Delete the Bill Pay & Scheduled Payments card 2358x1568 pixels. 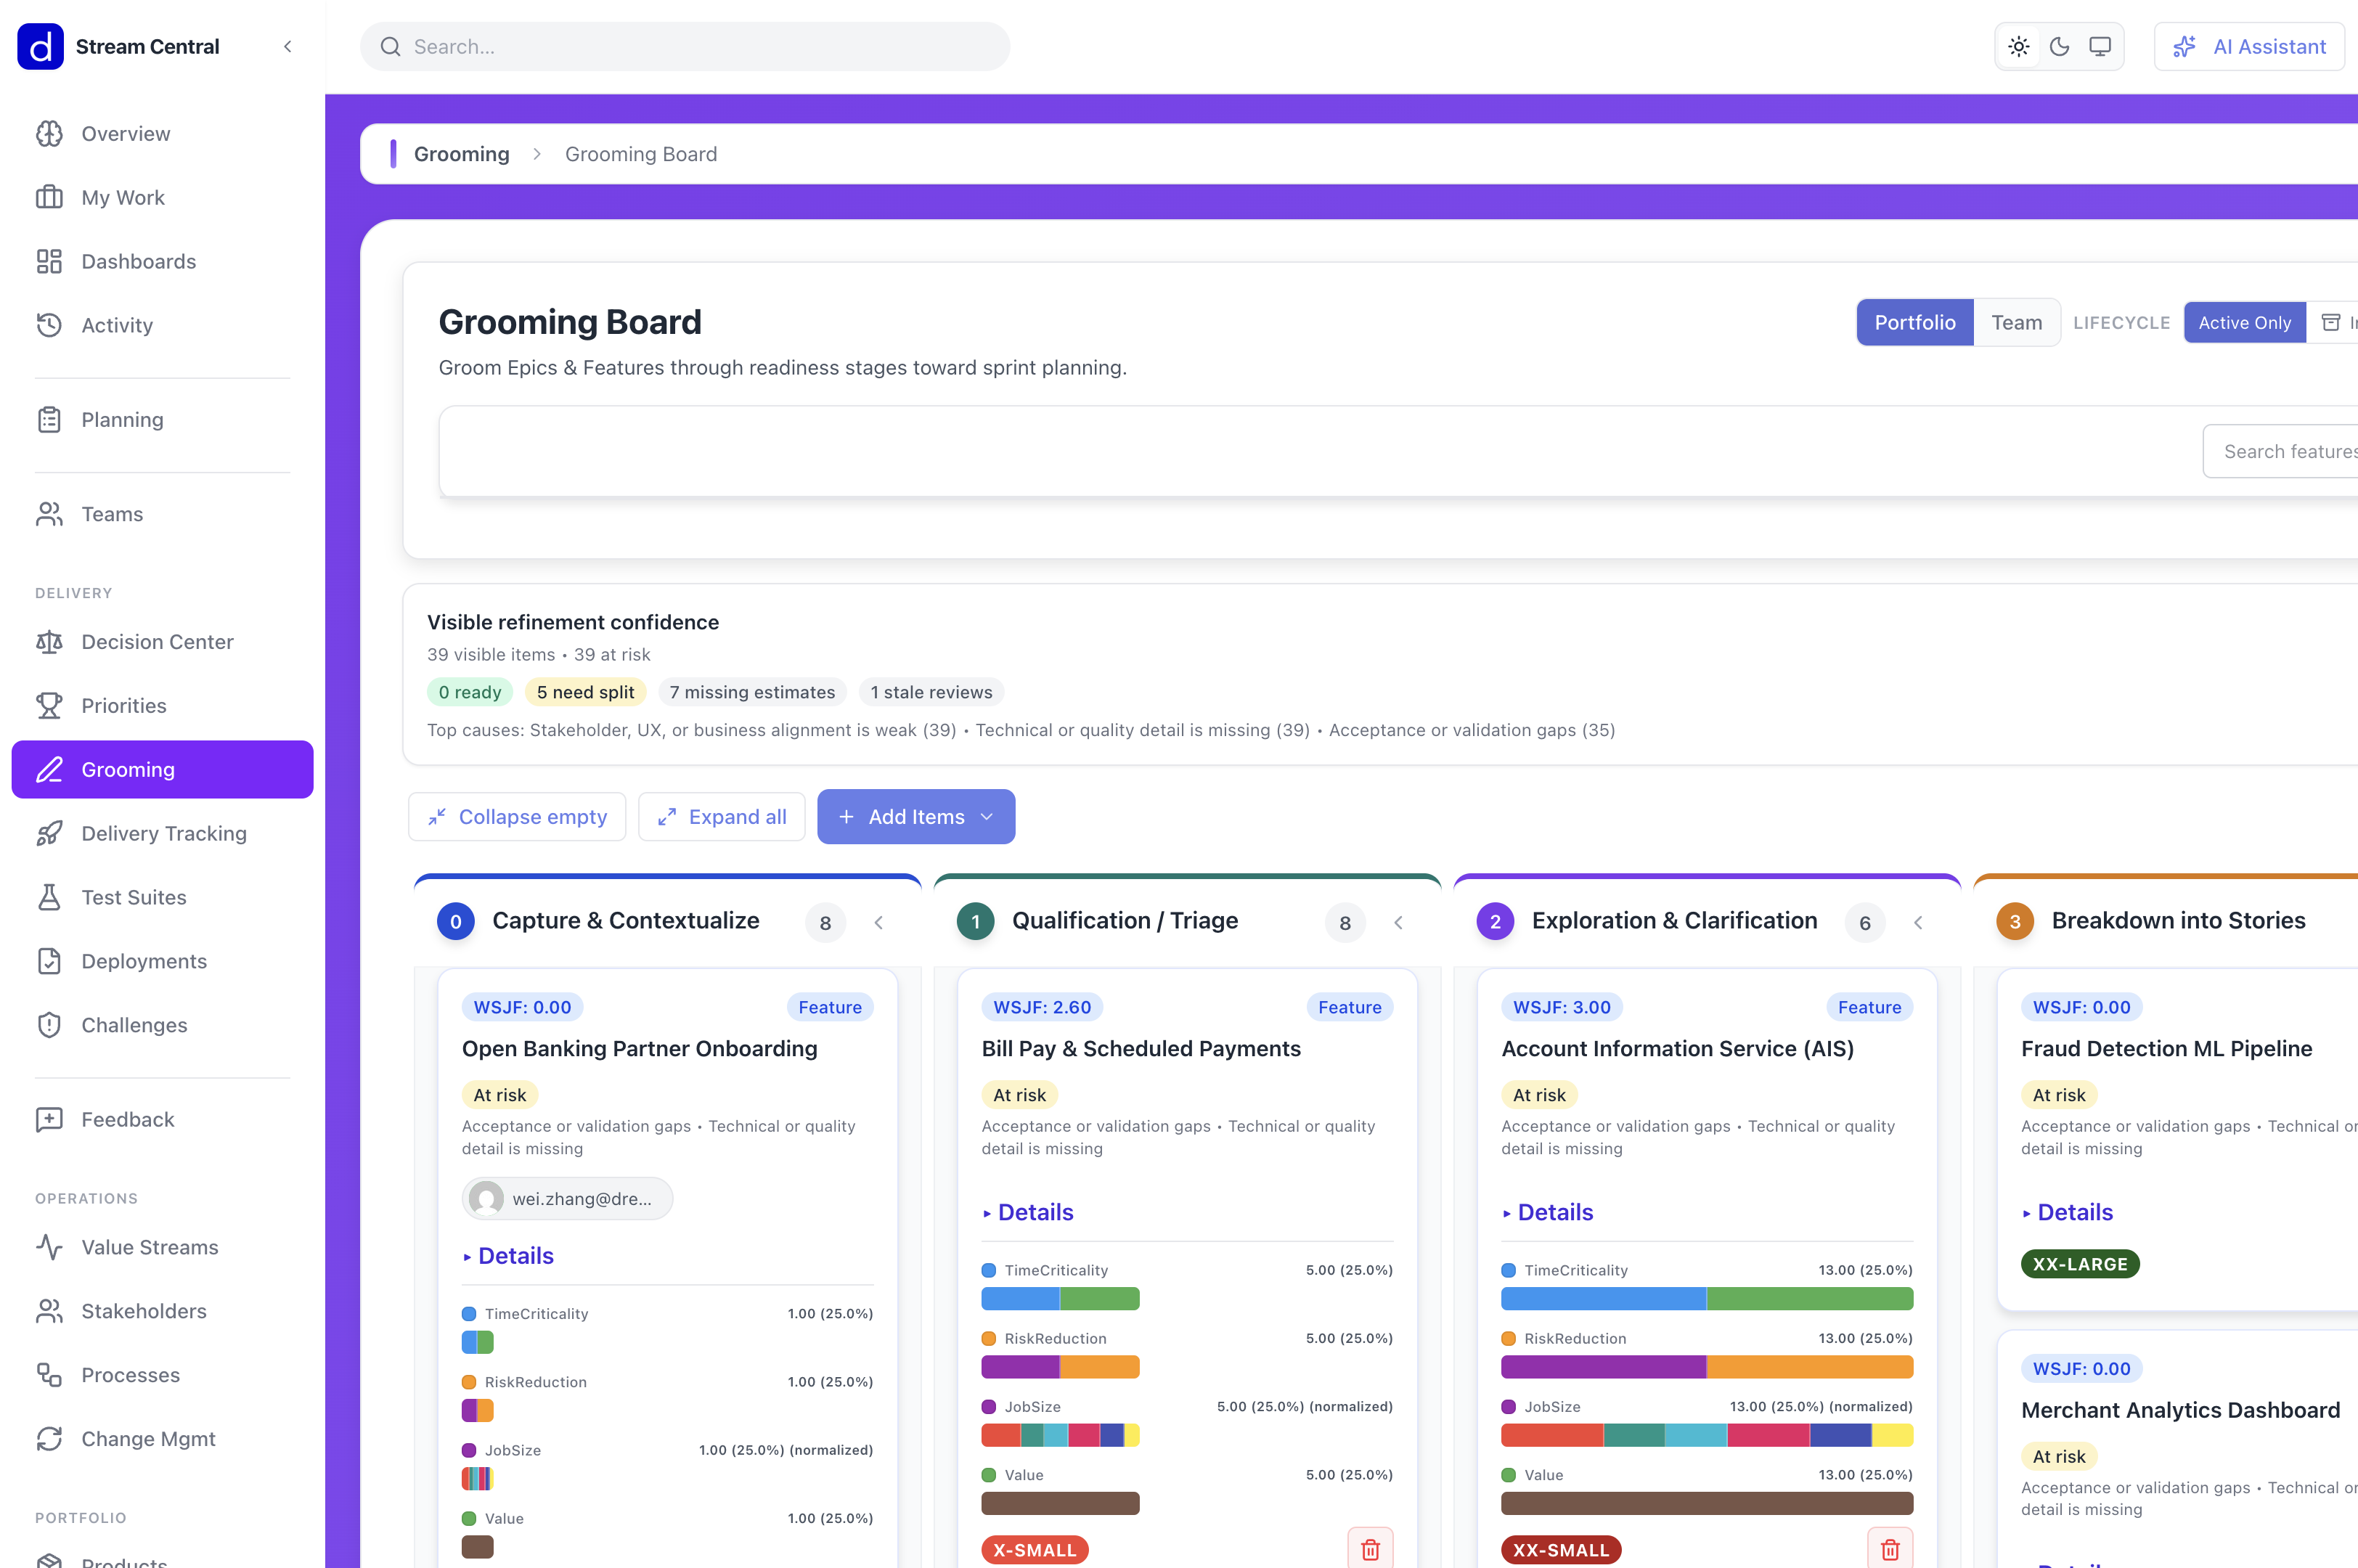click(x=1370, y=1549)
